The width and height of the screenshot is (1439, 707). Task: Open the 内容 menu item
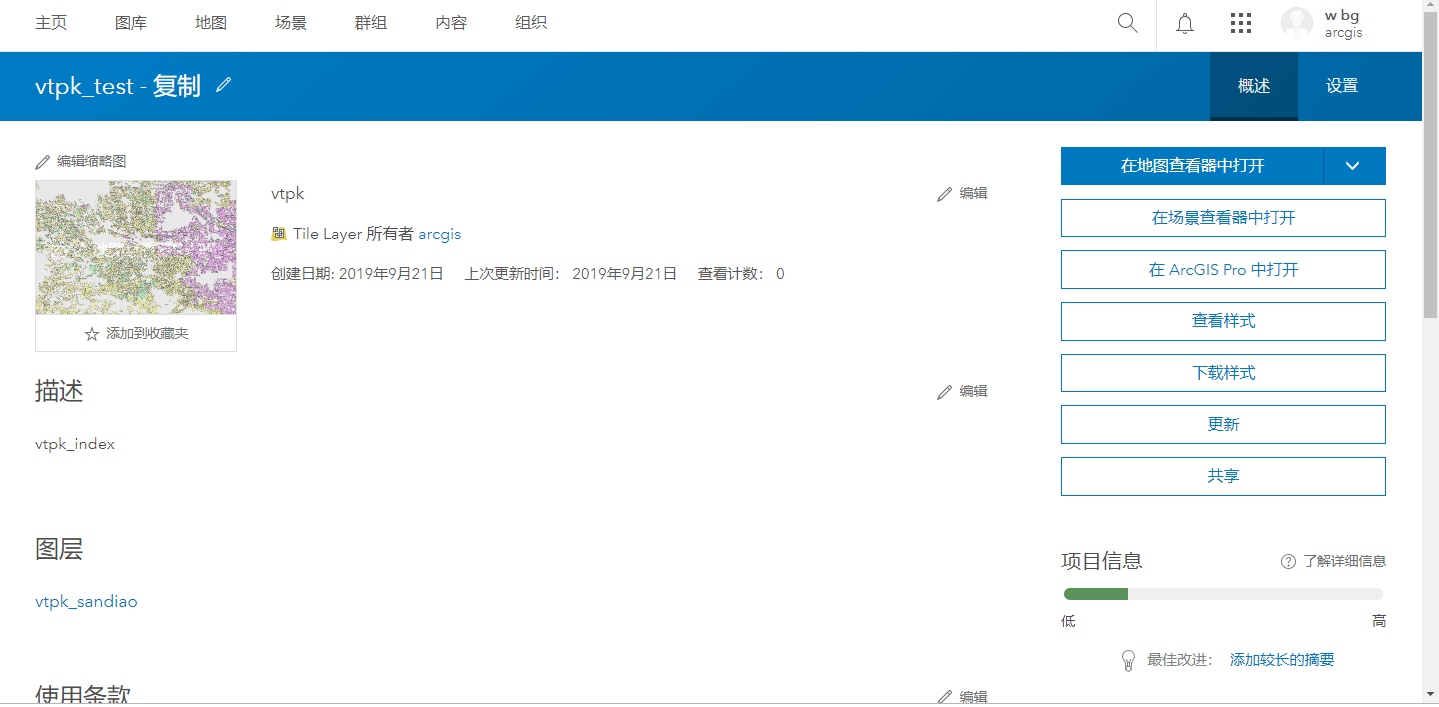pos(451,23)
